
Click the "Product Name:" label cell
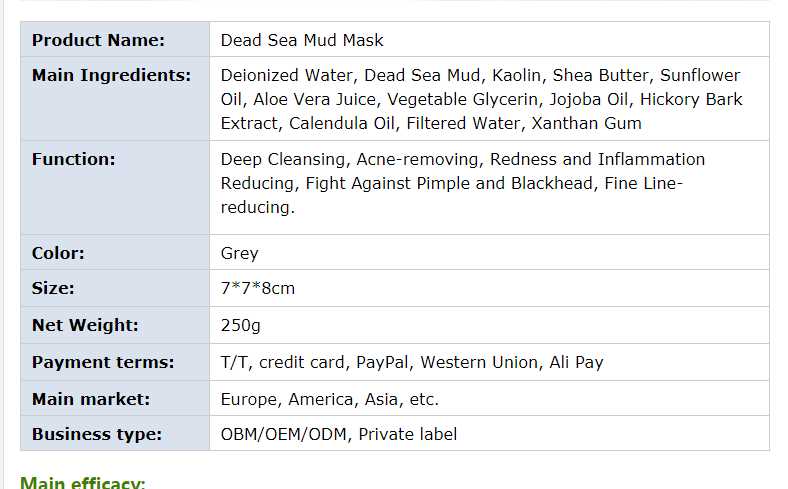[x=98, y=40]
